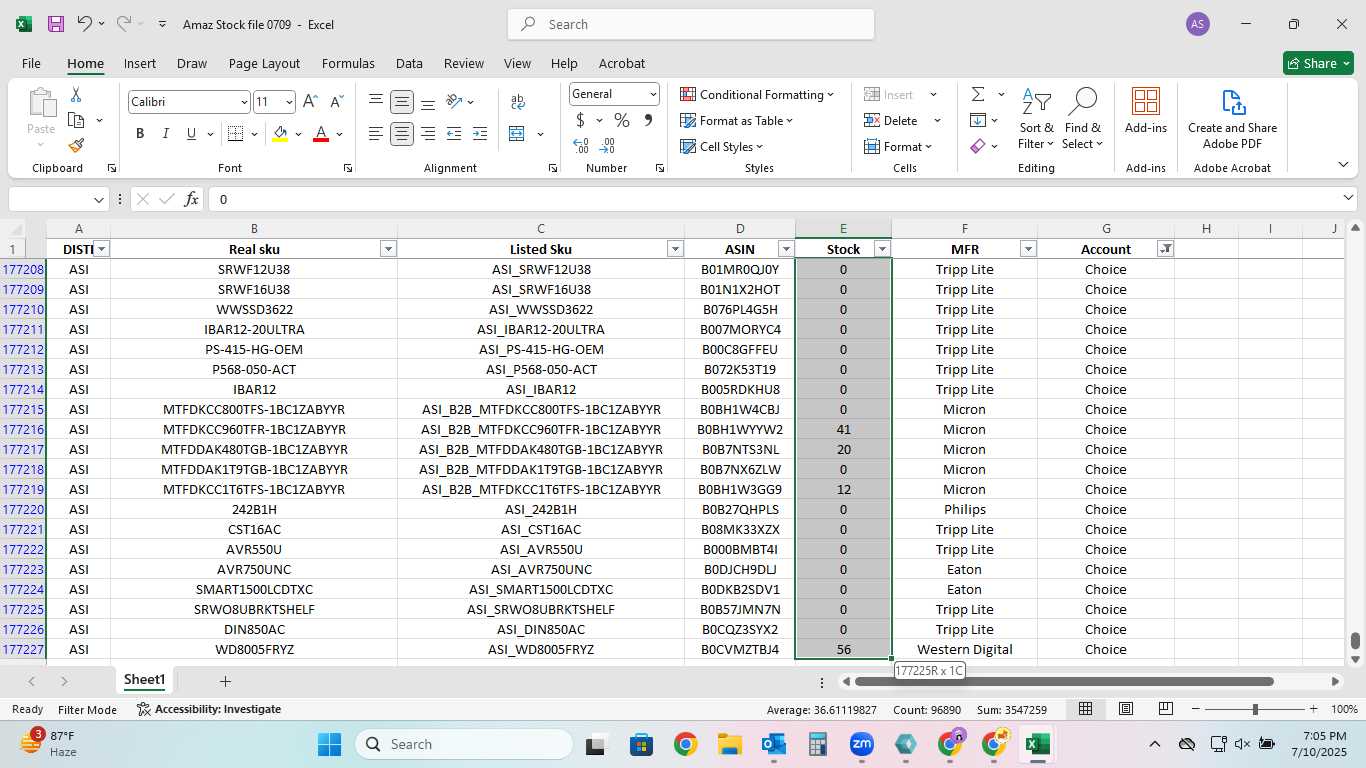Click the Delete cells button
Image resolution: width=1366 pixels, height=768 pixels.
point(892,121)
